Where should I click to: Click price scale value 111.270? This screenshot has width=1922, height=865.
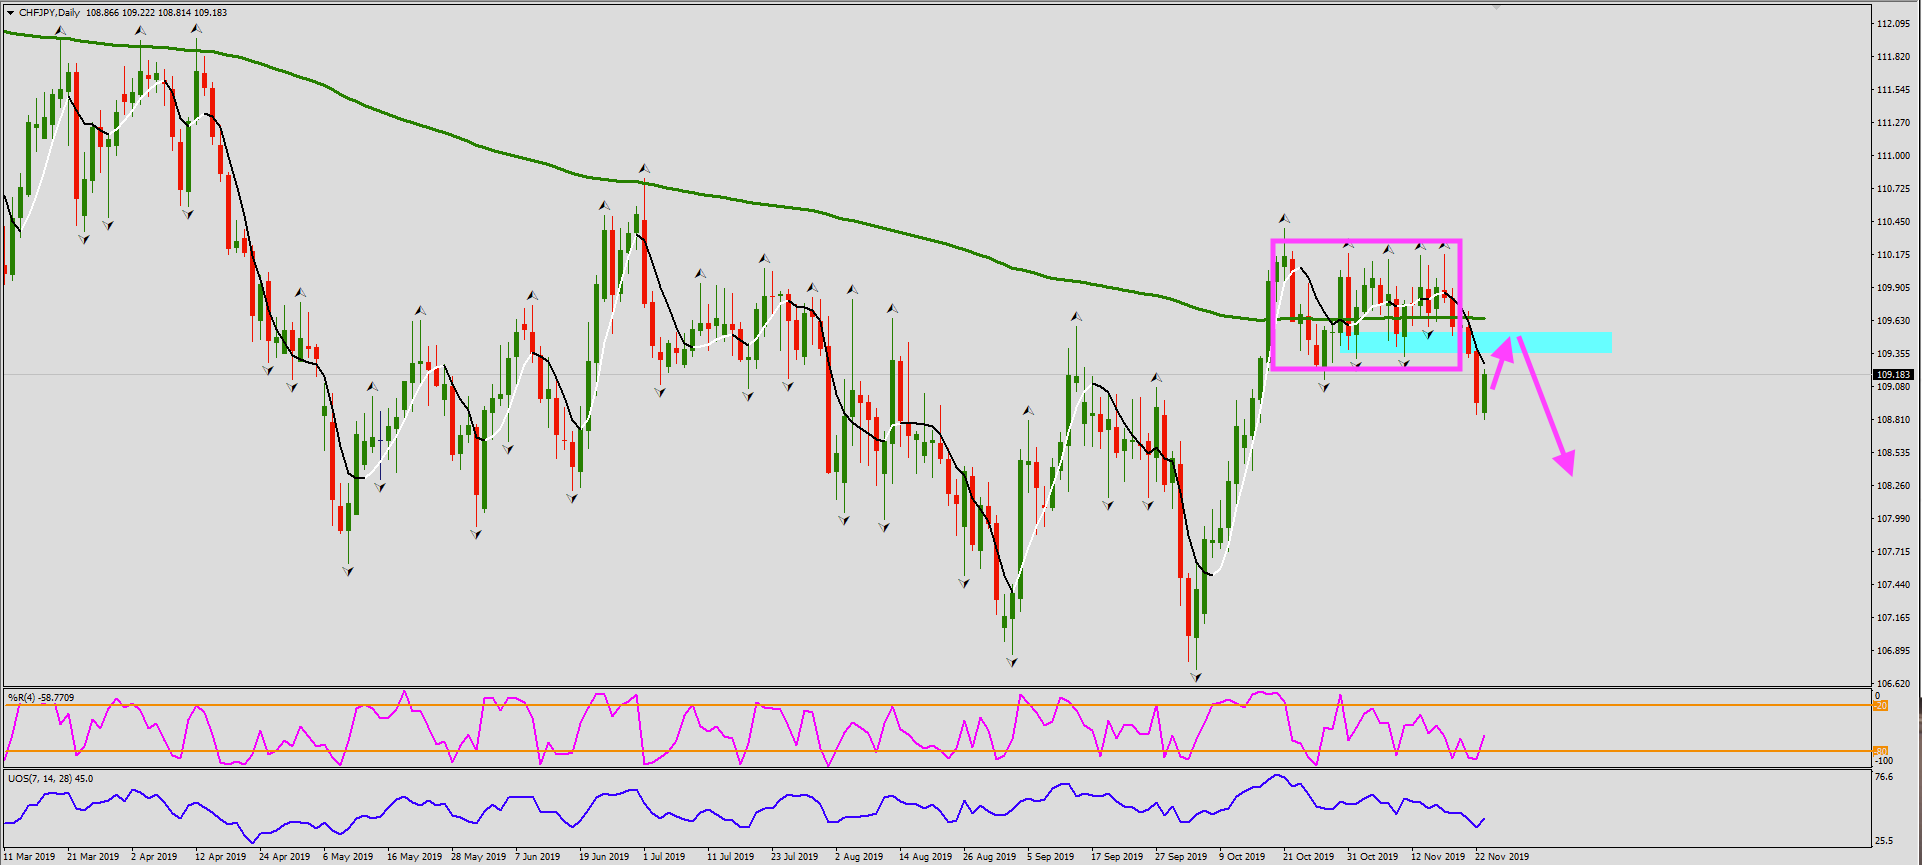tap(1894, 123)
